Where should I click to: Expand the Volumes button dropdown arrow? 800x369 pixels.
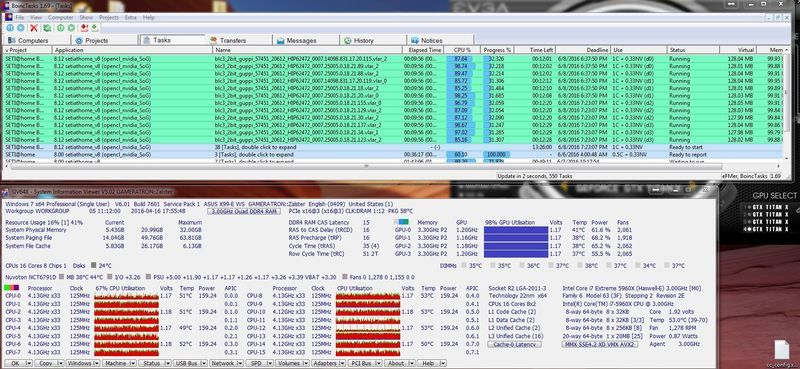(307, 363)
